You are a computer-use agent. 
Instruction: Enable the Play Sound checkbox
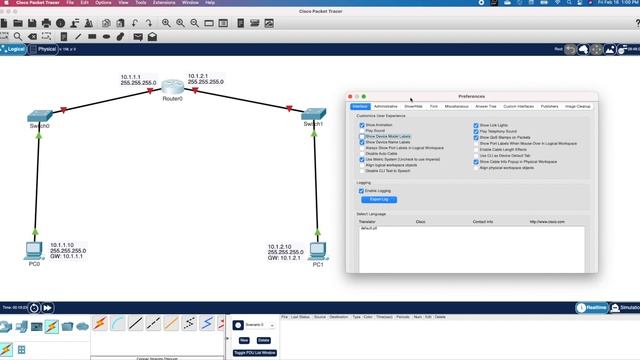click(362, 131)
